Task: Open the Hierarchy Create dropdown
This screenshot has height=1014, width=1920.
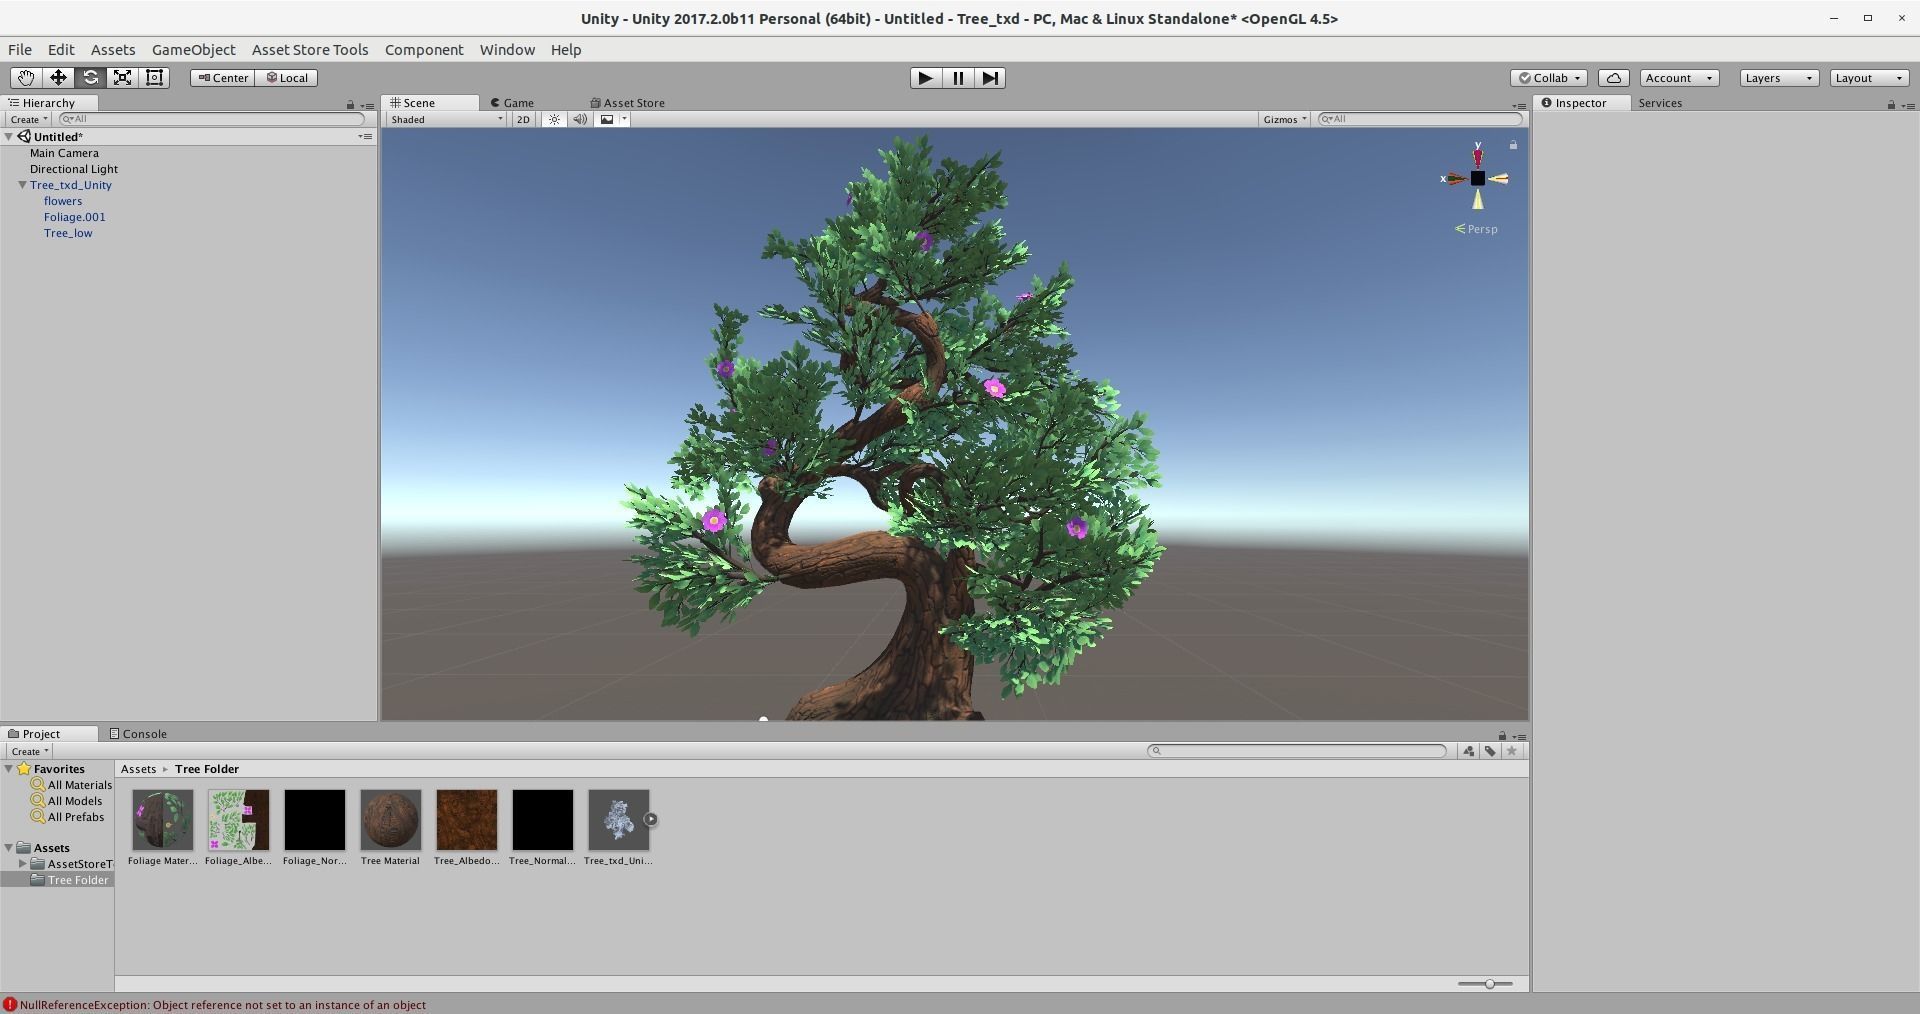Action: tap(28, 119)
